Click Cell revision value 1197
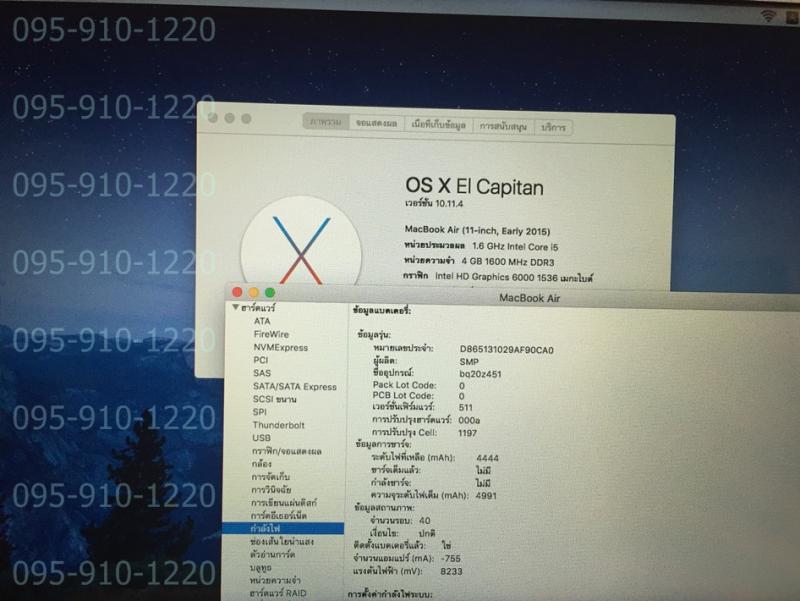 (x=467, y=433)
